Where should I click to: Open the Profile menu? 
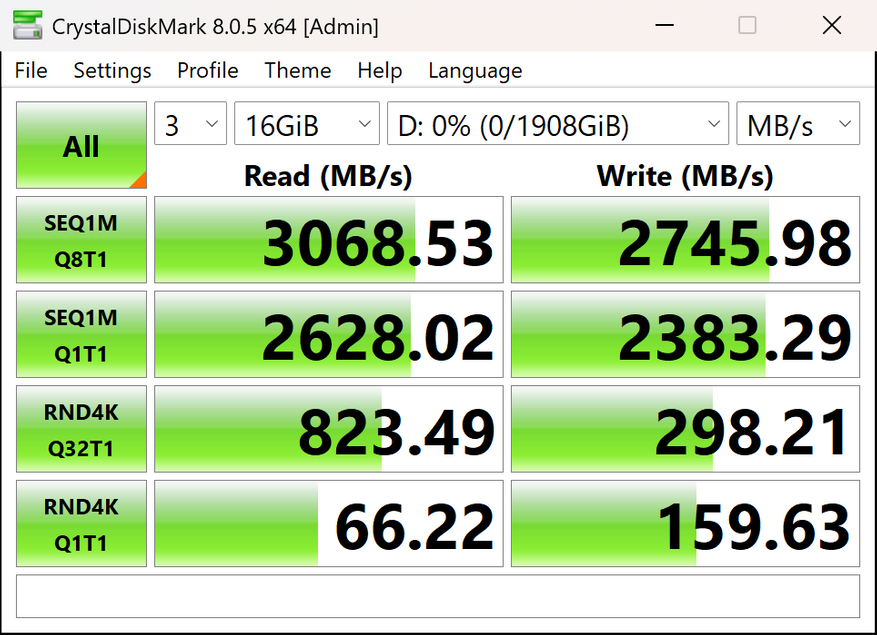[208, 71]
